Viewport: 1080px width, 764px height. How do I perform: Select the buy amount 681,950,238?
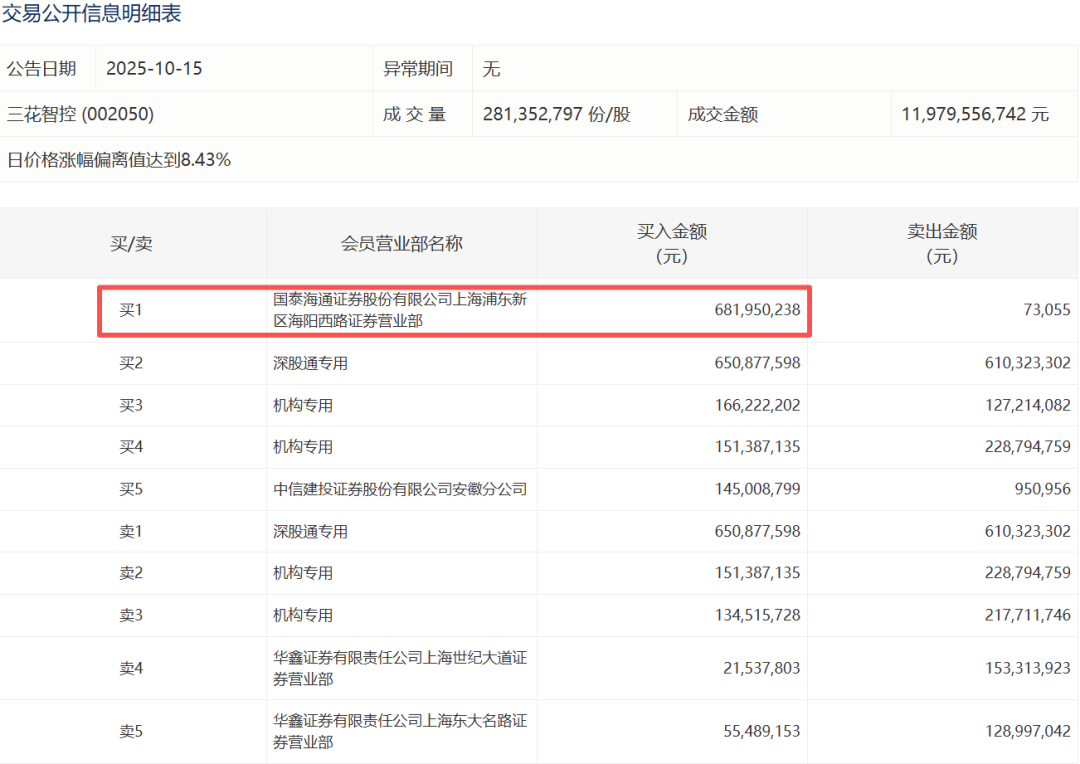[x=744, y=310]
